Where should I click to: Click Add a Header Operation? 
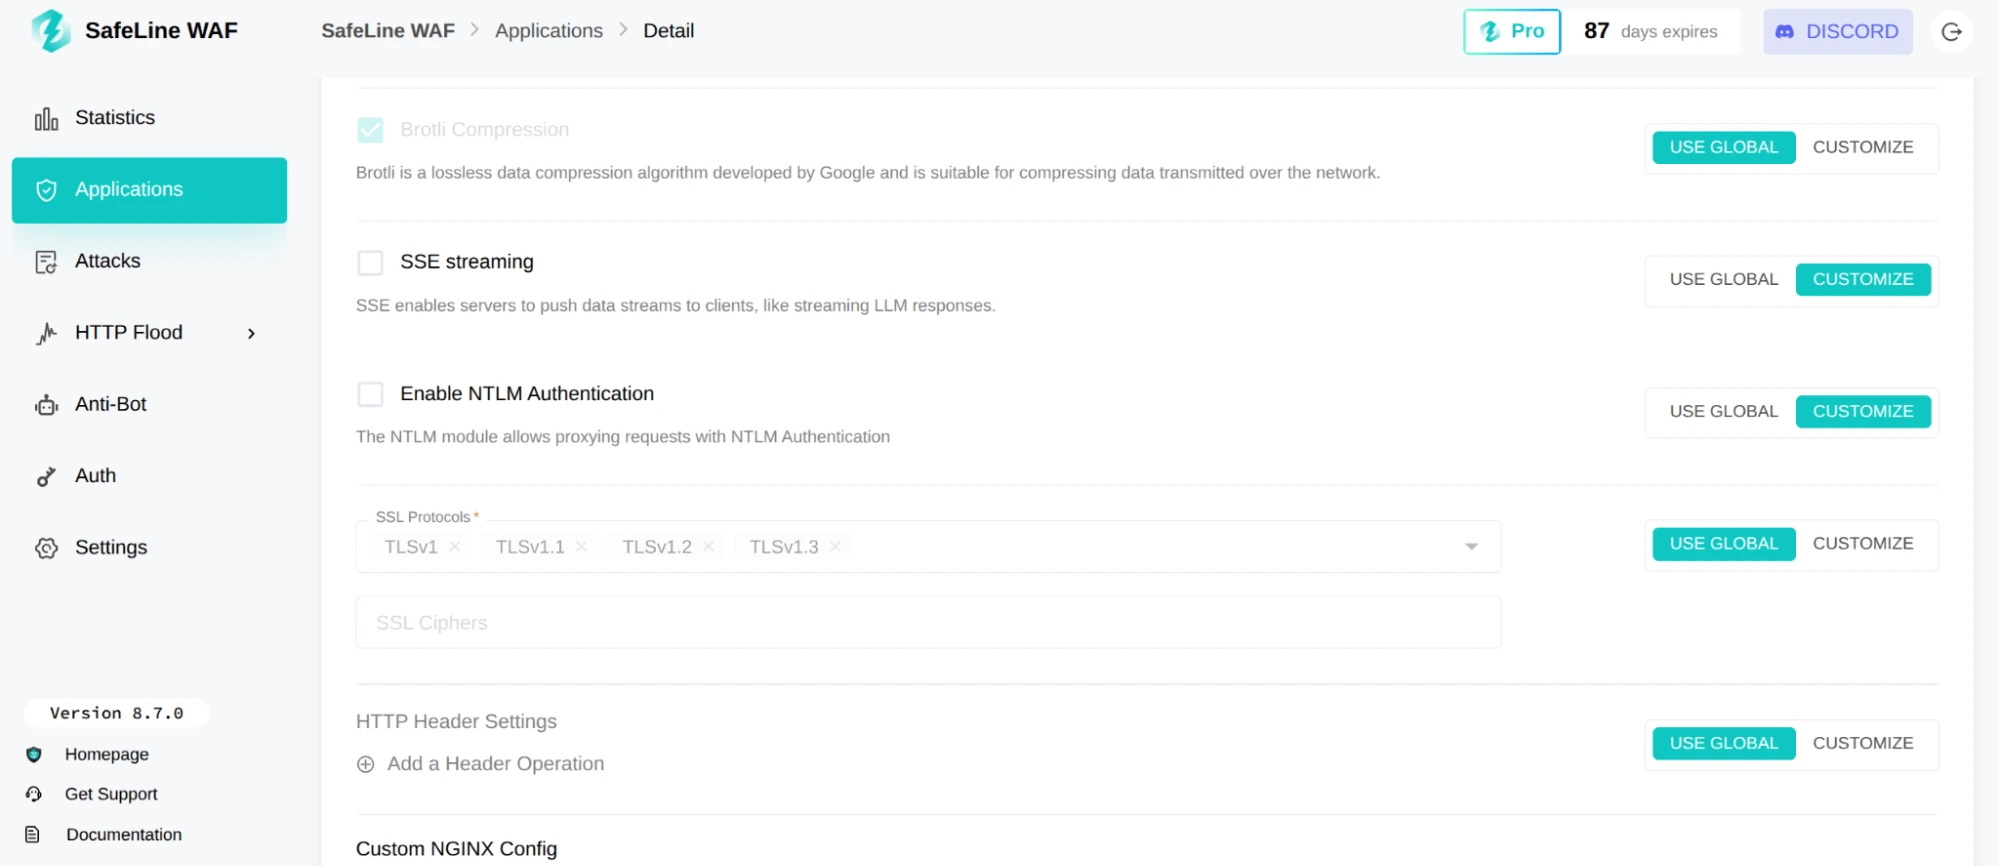click(x=481, y=764)
